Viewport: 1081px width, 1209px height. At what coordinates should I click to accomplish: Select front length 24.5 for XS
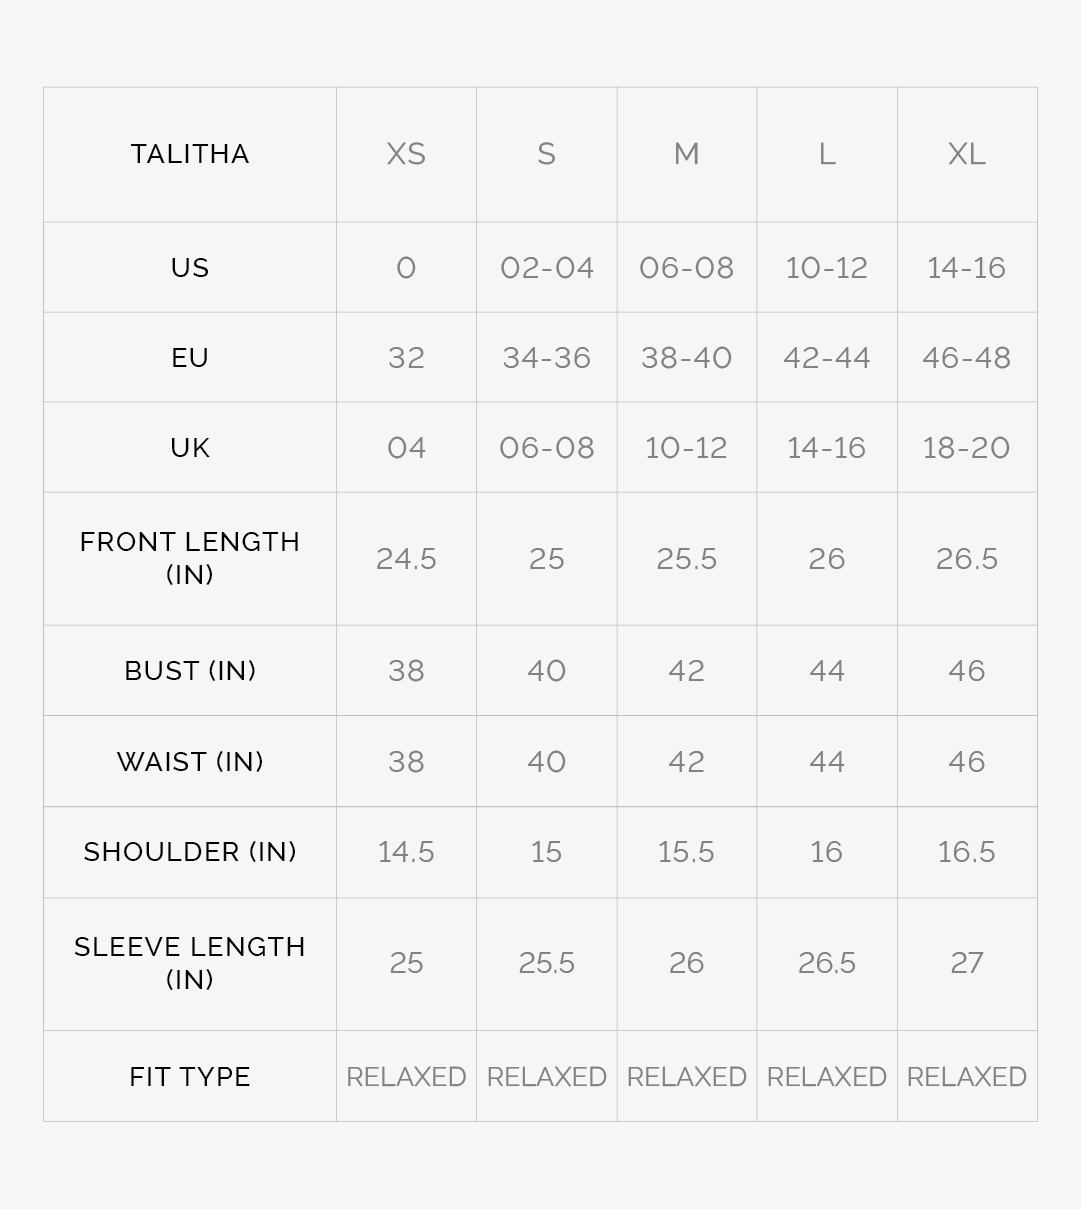[x=406, y=559]
